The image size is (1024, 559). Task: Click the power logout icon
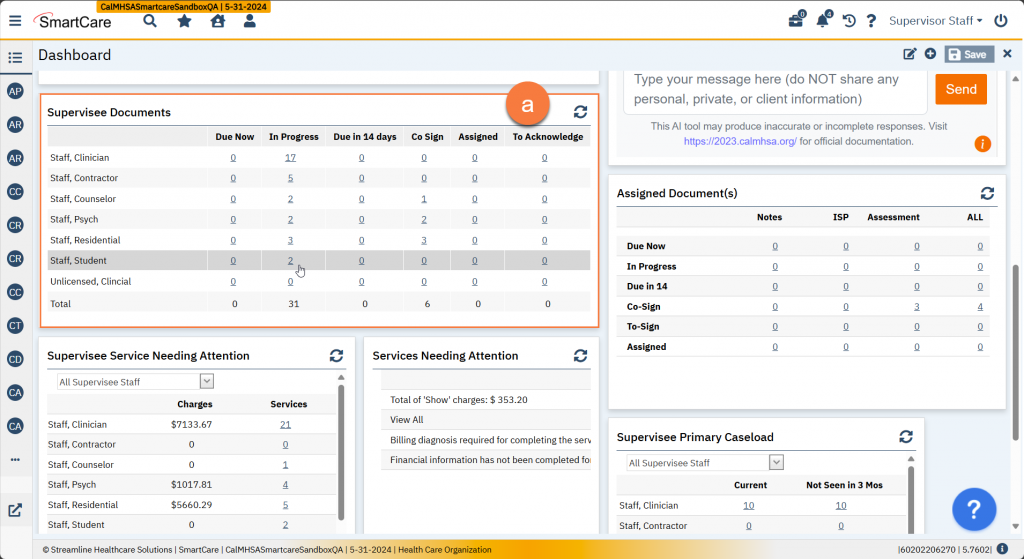click(x=1001, y=20)
